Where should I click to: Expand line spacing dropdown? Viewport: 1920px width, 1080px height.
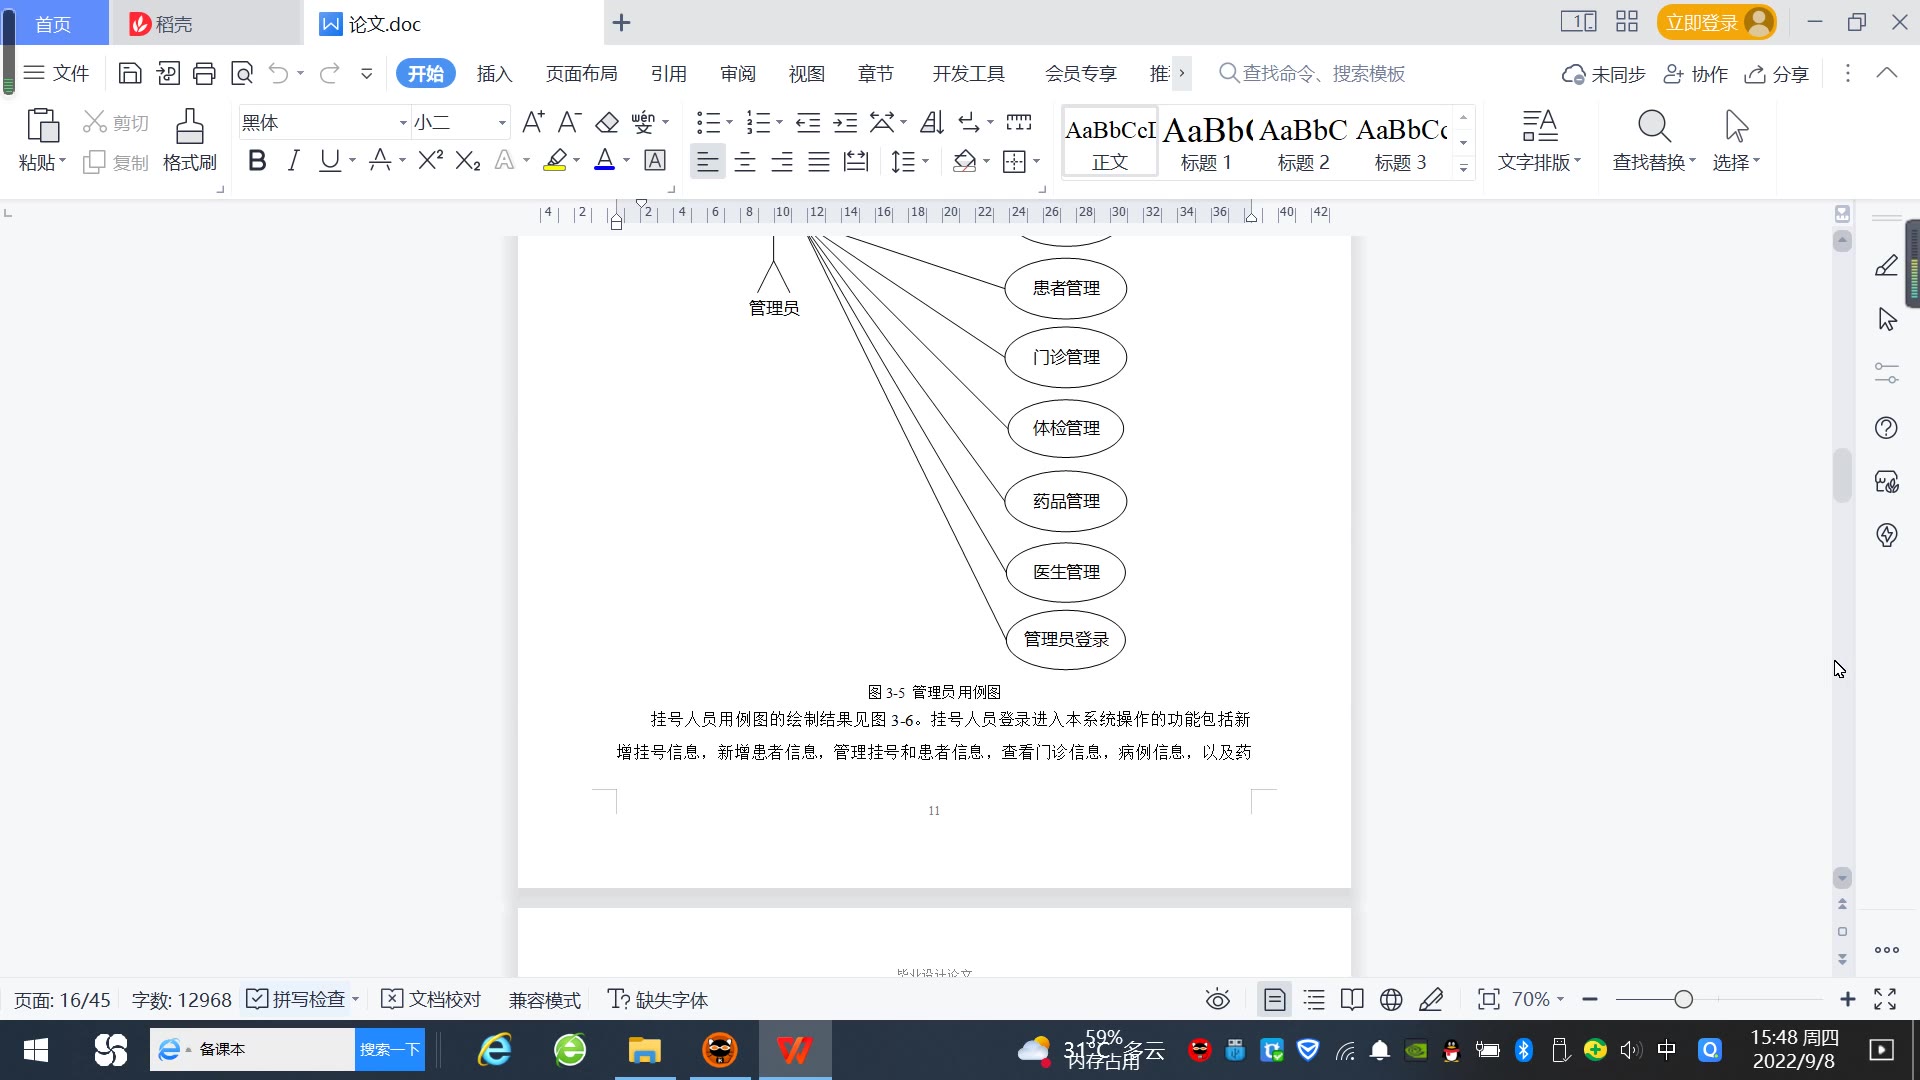point(926,161)
